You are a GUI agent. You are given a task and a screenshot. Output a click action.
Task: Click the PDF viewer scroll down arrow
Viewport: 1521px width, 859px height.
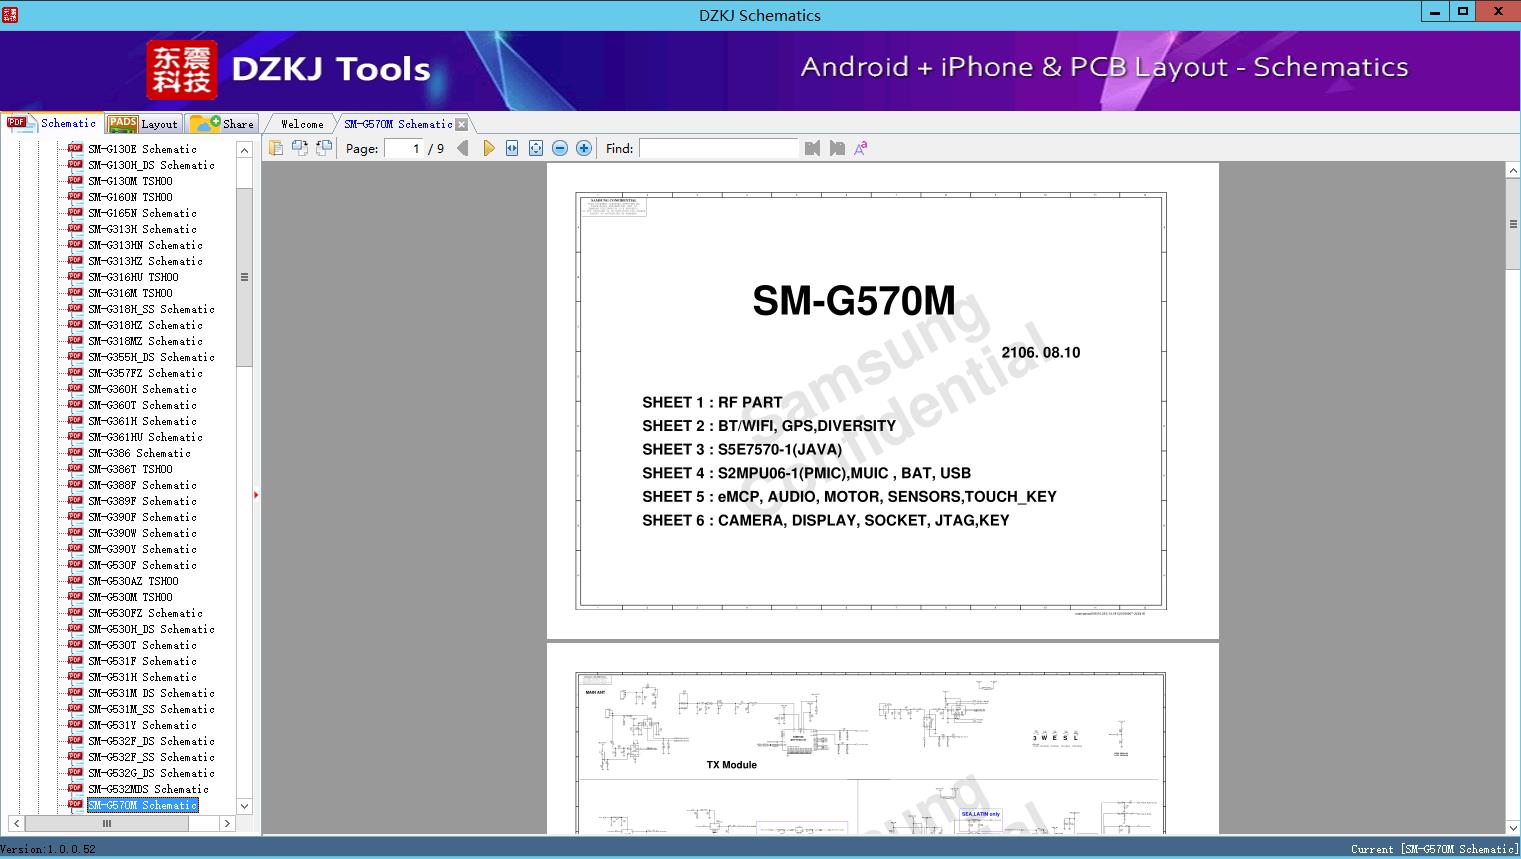pos(1513,827)
